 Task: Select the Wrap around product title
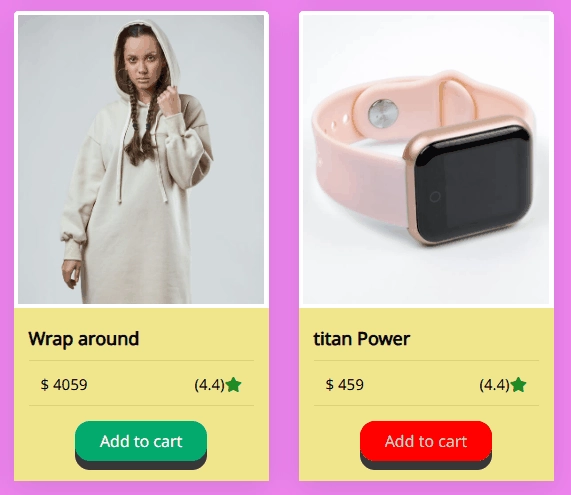coord(84,339)
